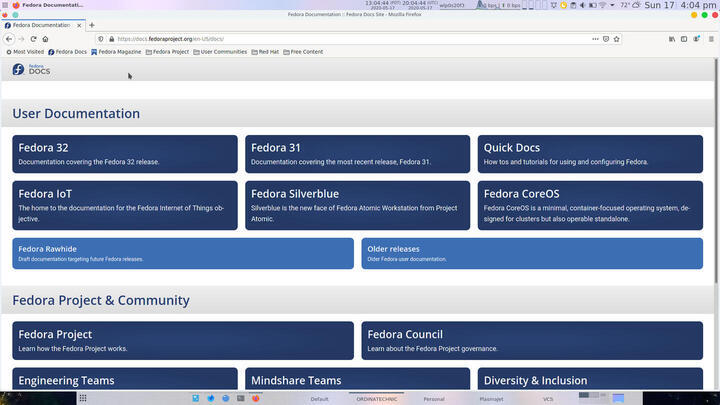Open the page actions three-dot menu
Viewport: 720px width, 405px height.
tap(595, 39)
